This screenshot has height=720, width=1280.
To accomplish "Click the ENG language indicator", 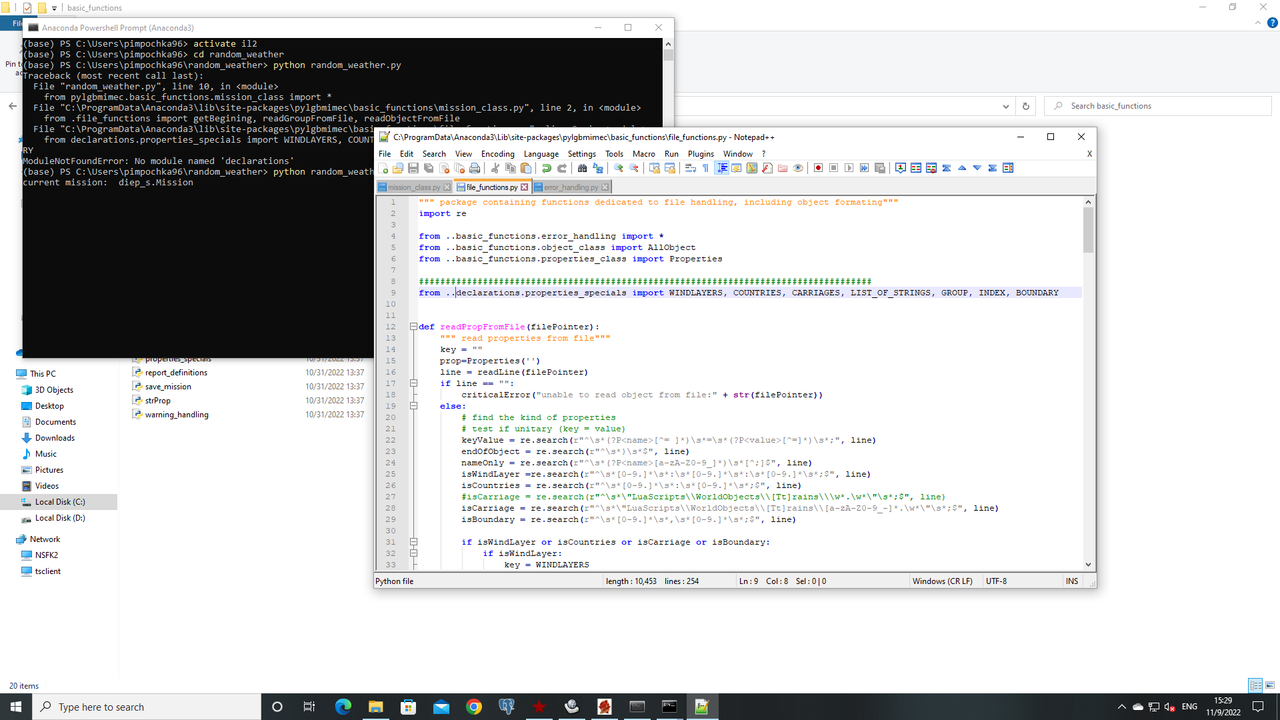I will tap(1189, 707).
